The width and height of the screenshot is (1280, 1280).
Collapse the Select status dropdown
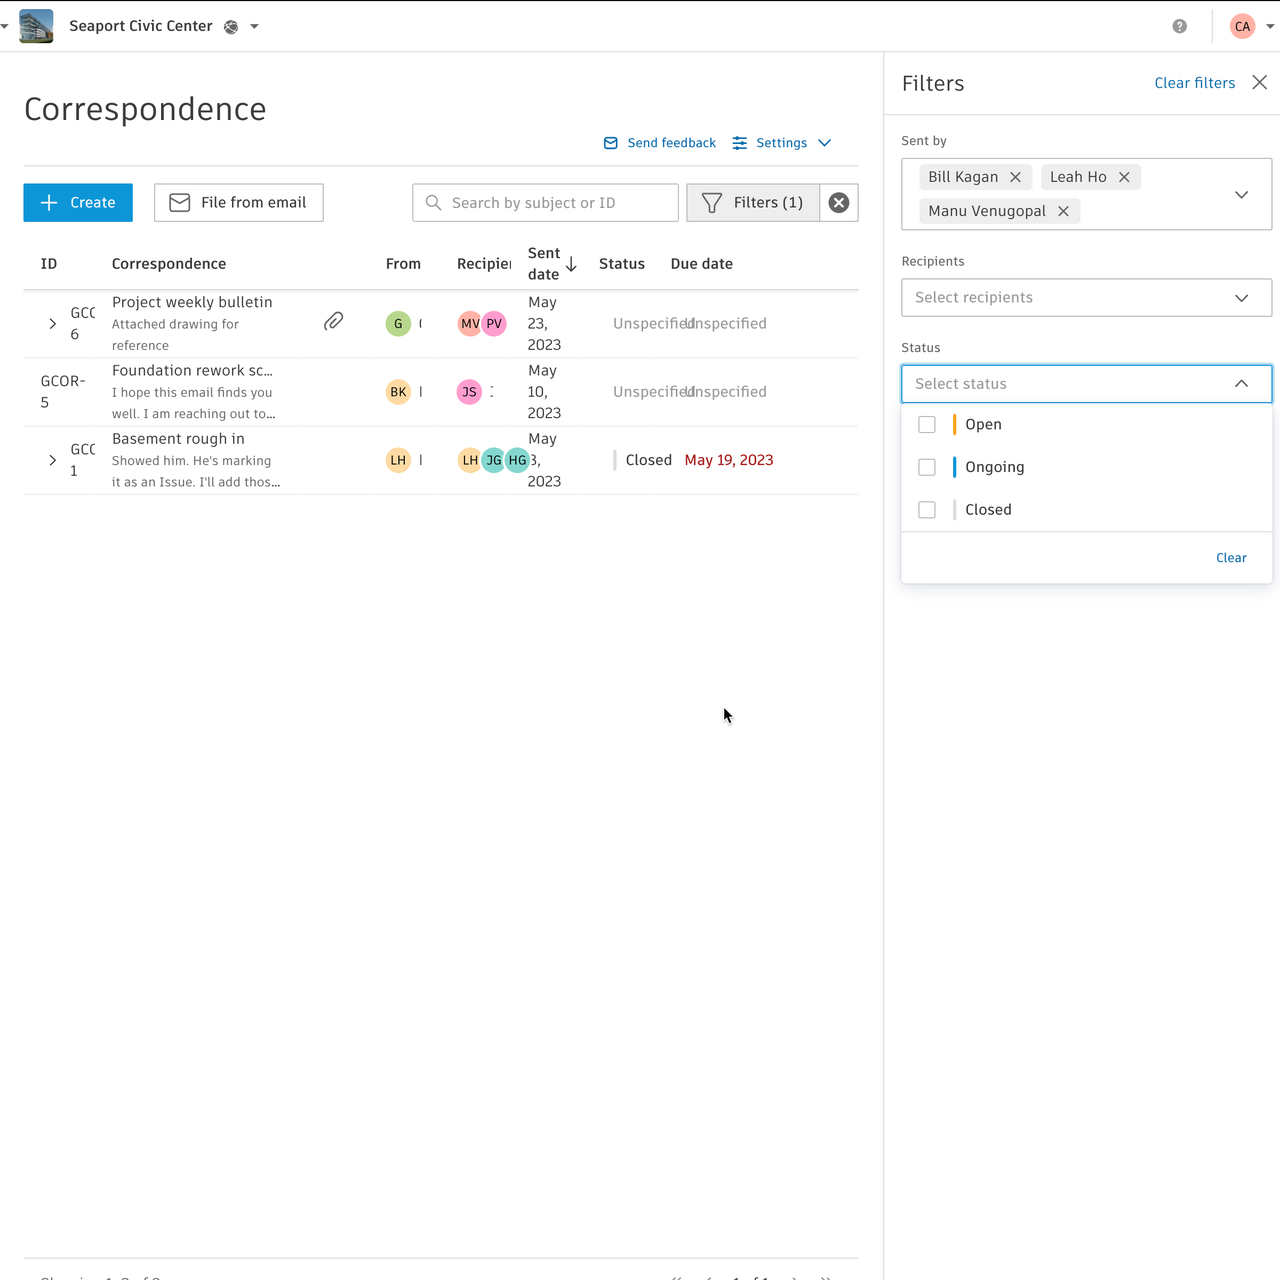(x=1241, y=384)
